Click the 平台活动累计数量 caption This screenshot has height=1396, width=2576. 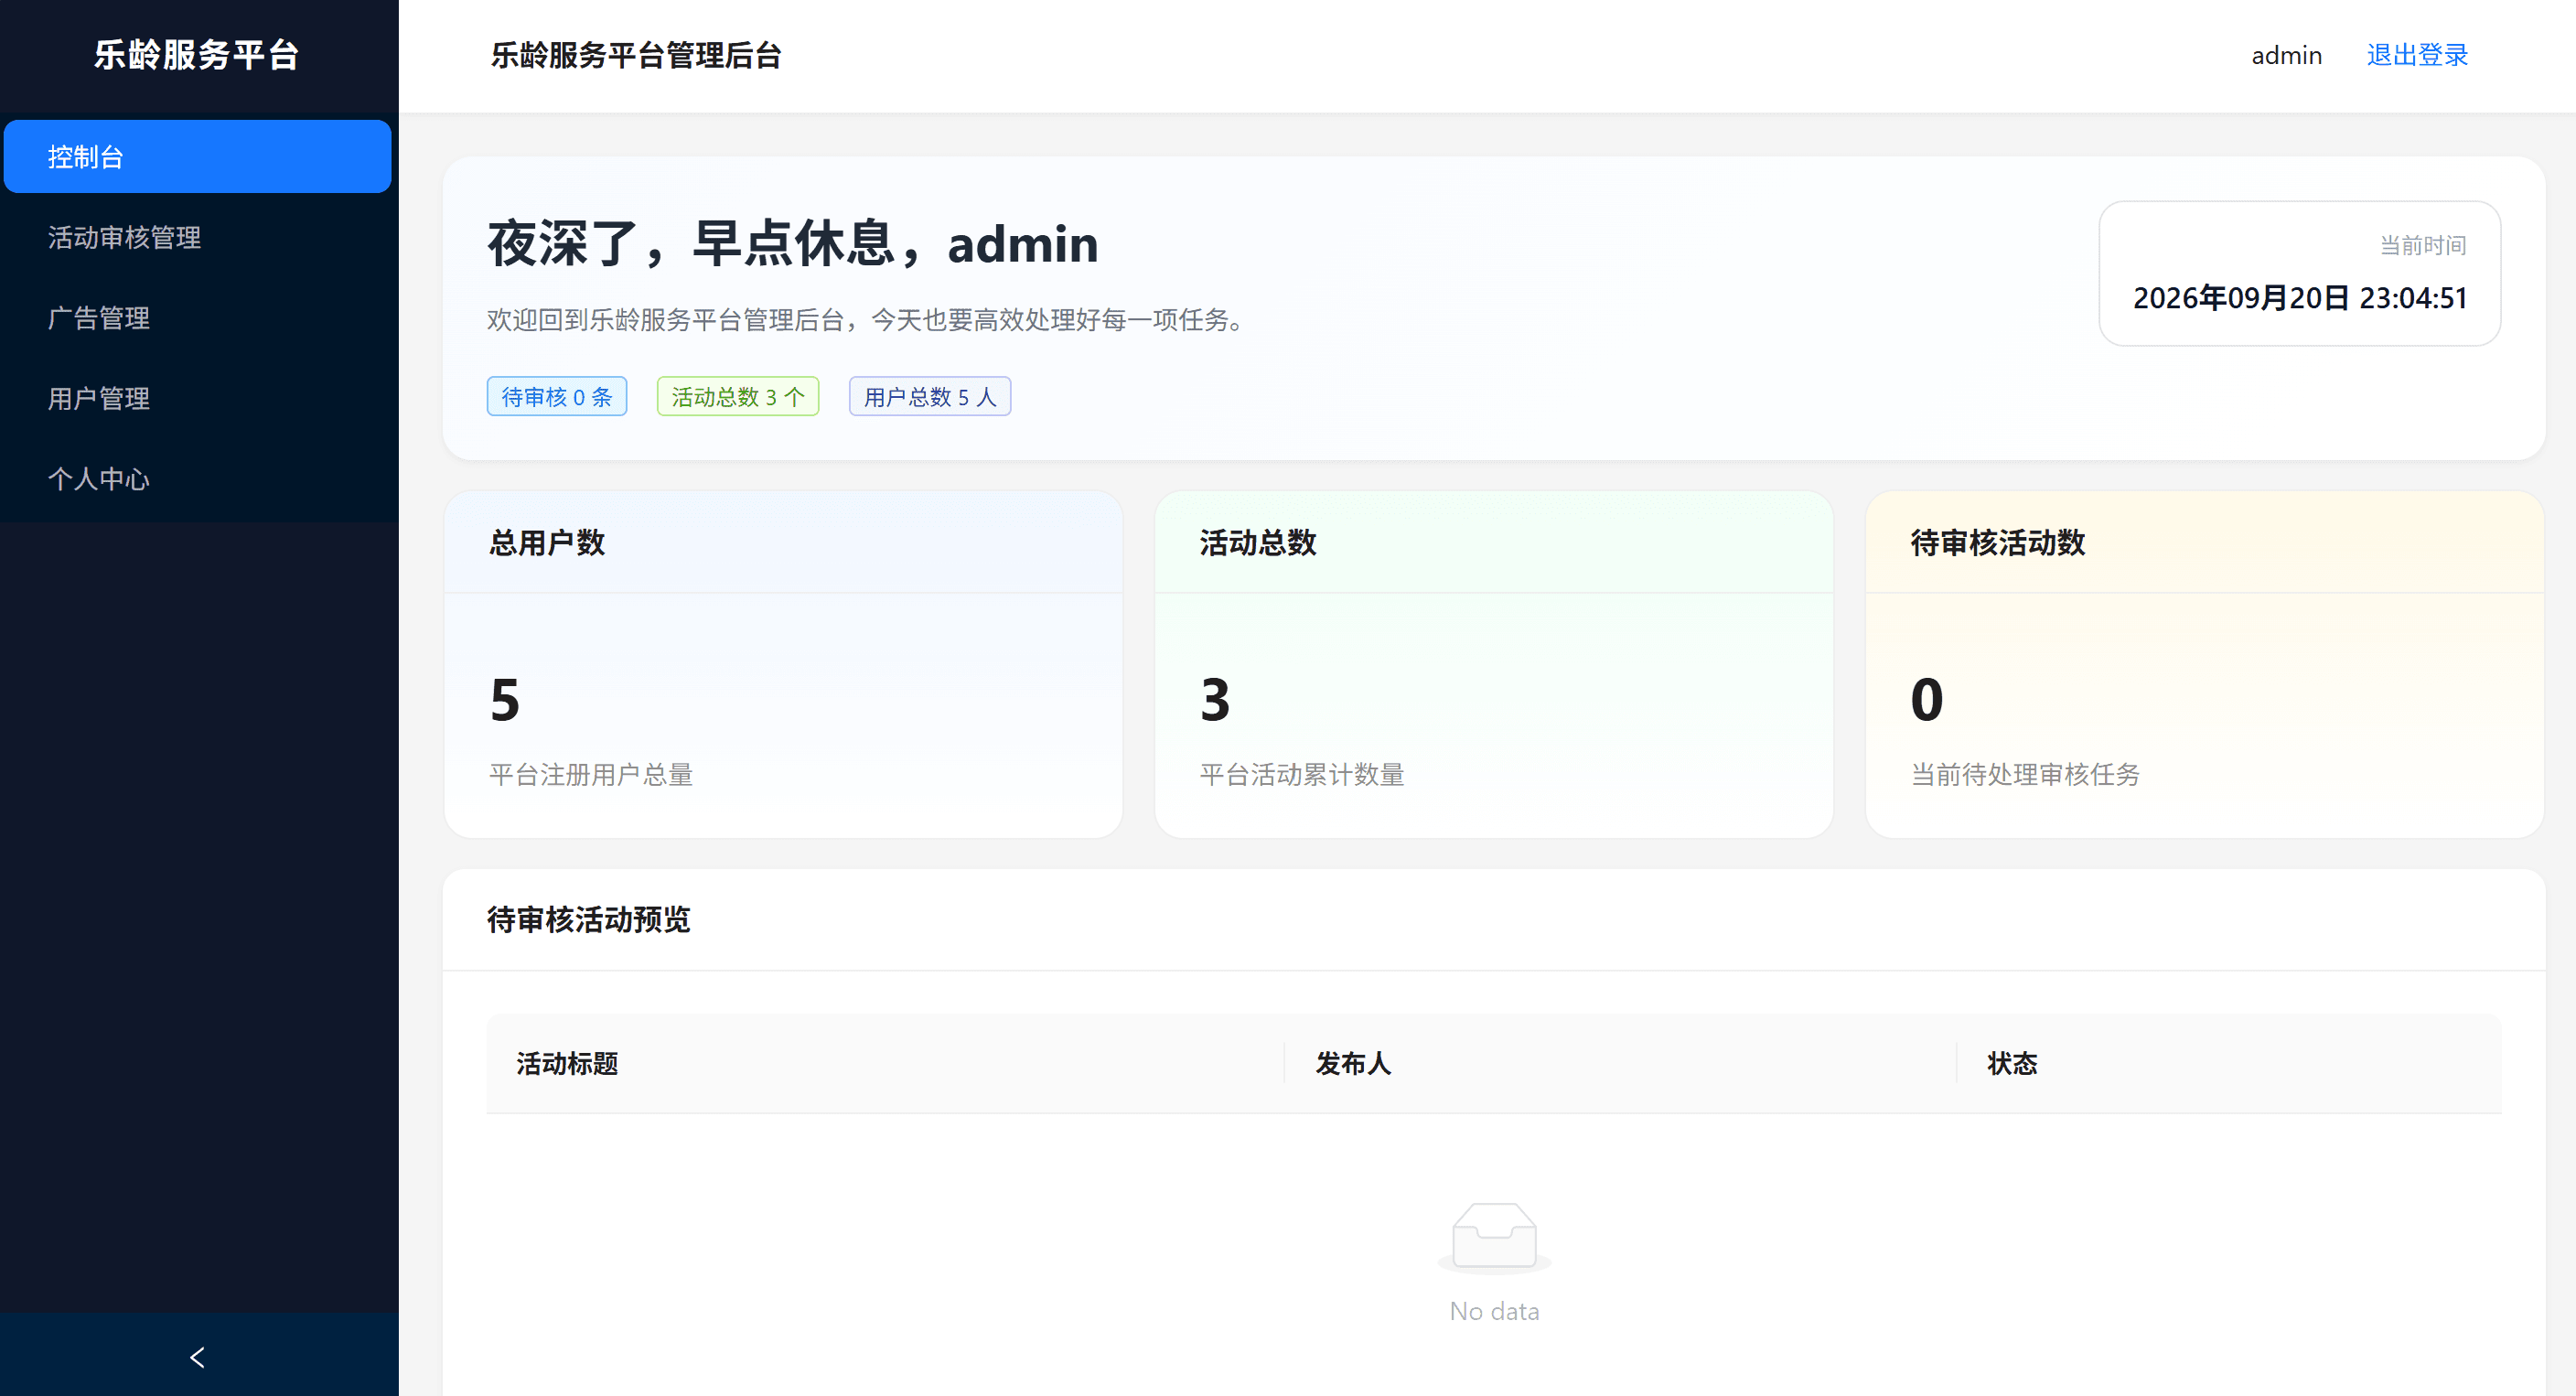click(1302, 774)
